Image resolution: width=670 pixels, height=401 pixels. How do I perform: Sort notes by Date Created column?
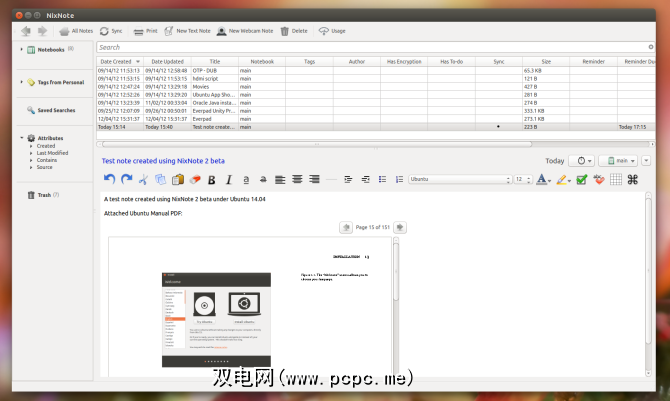[119, 61]
